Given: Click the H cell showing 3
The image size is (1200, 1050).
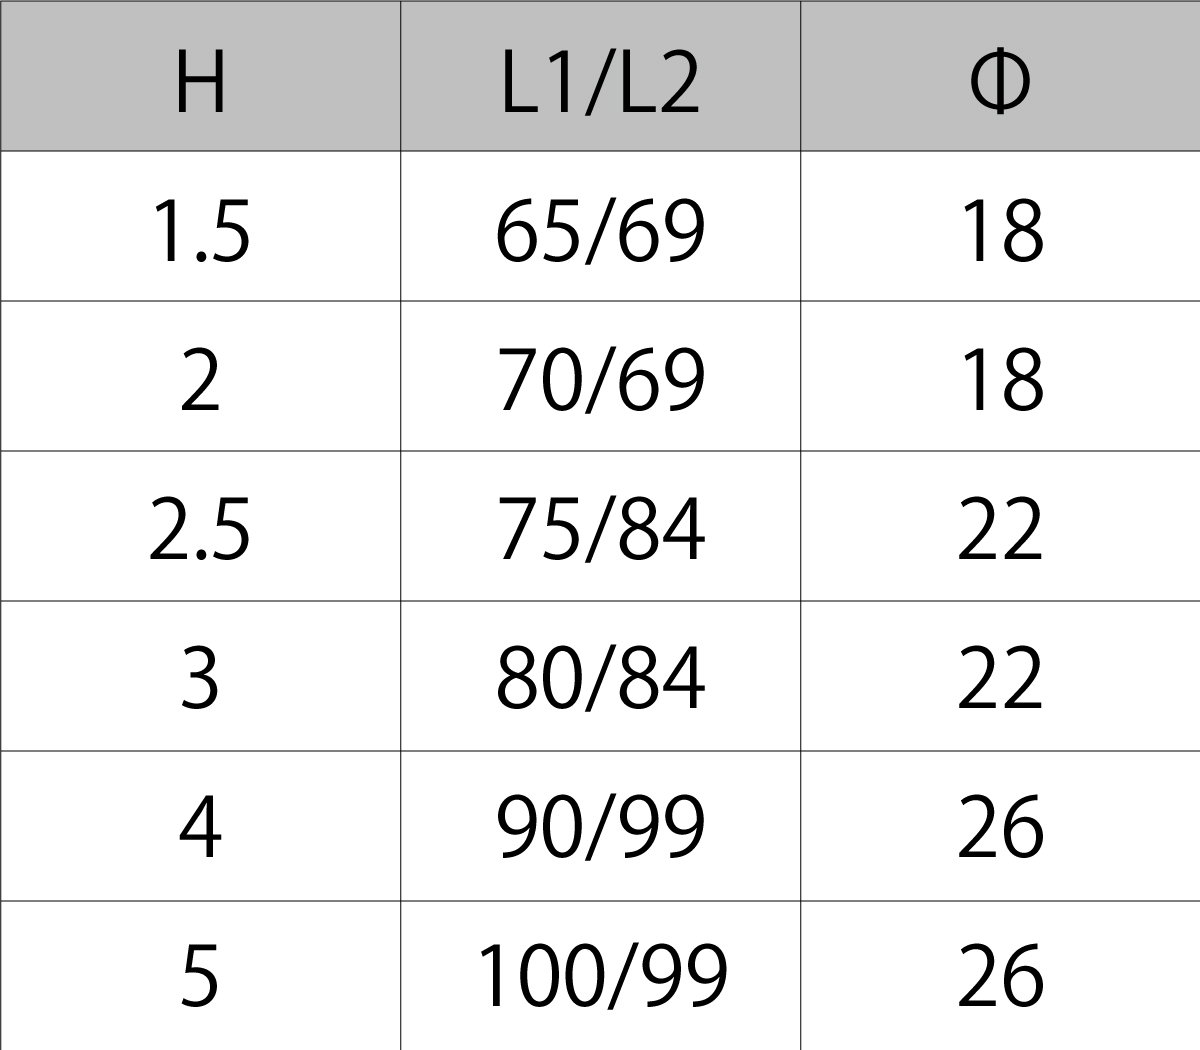Looking at the screenshot, I should pyautogui.click(x=200, y=679).
